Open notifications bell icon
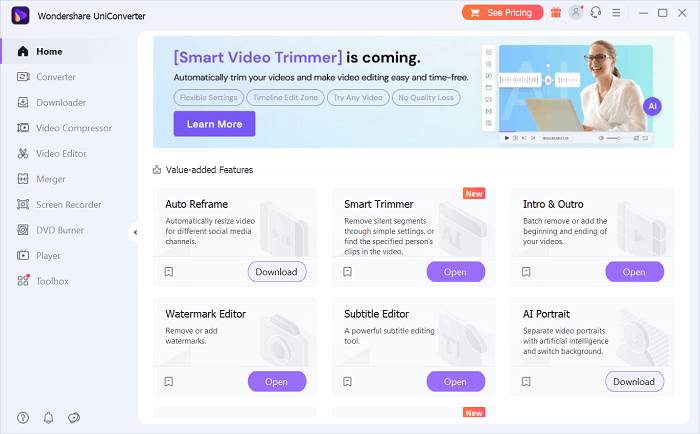Screen dimensions: 700x434 point(48,417)
